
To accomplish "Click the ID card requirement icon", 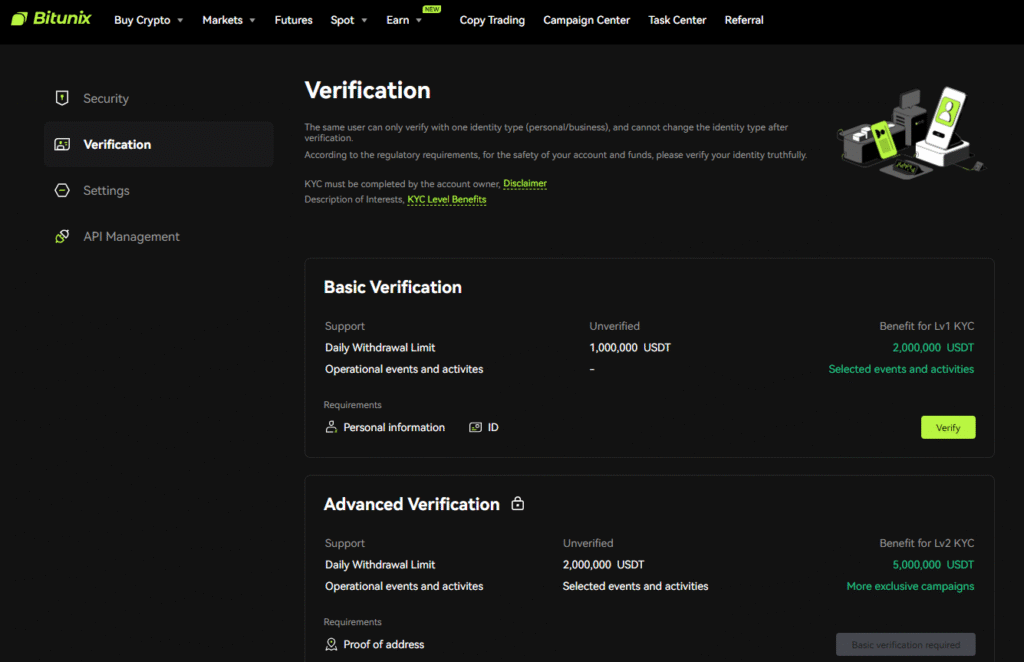I will (x=475, y=427).
